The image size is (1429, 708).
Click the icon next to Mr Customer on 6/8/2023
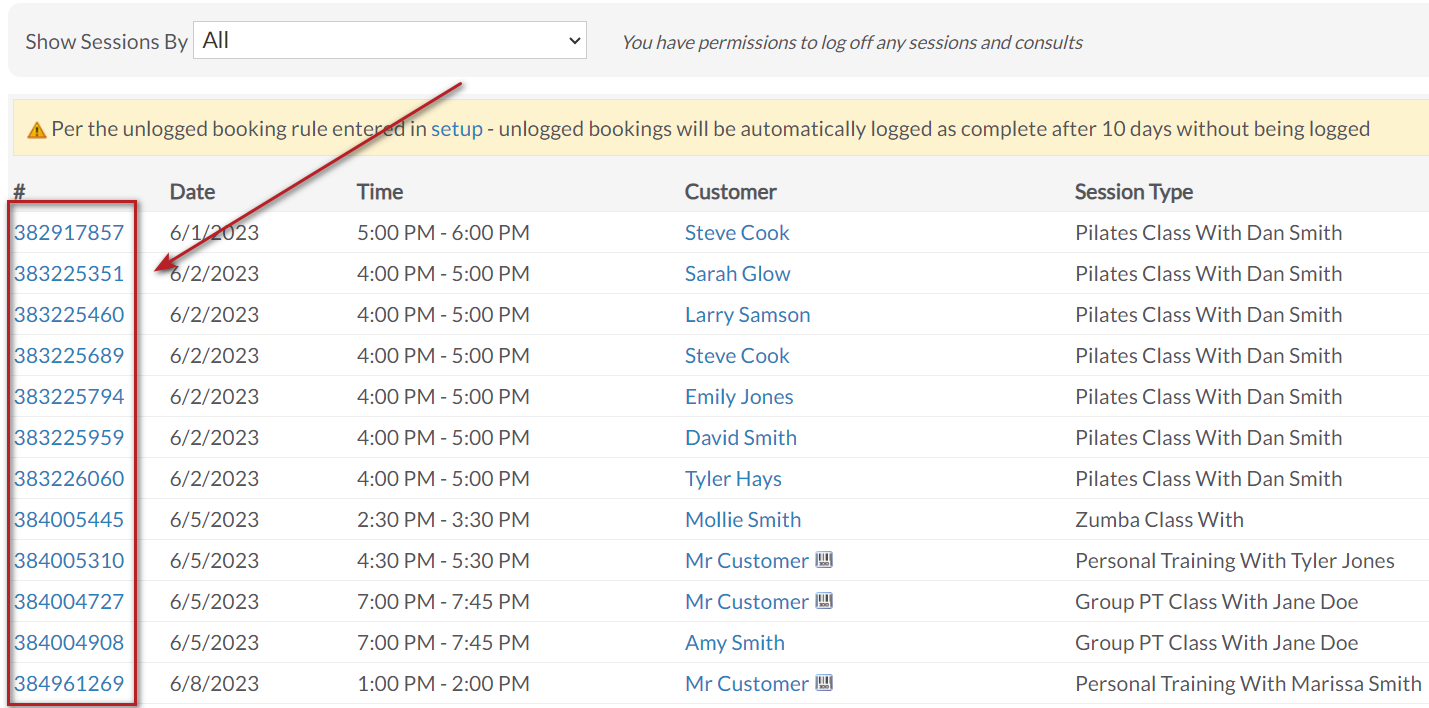(x=824, y=683)
